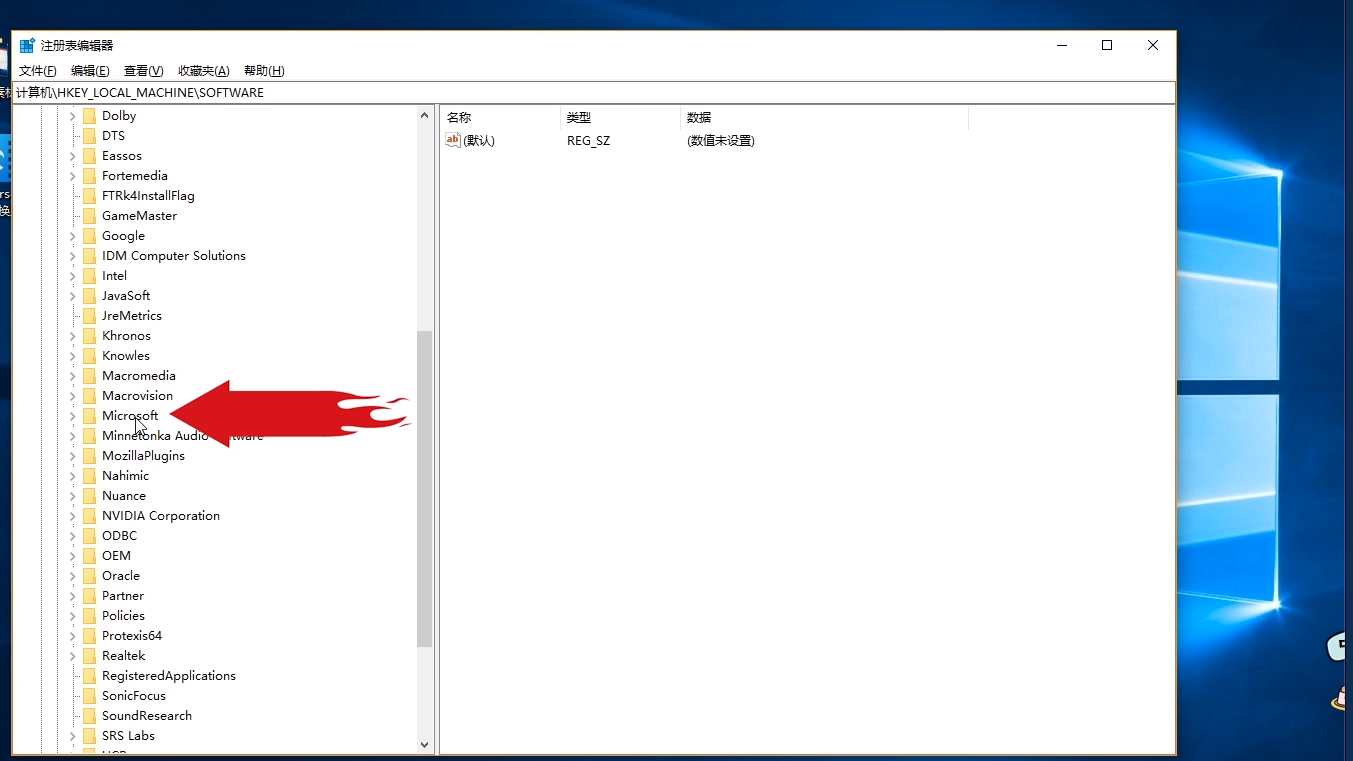Click the Nahimic folder icon

pyautogui.click(x=89, y=476)
